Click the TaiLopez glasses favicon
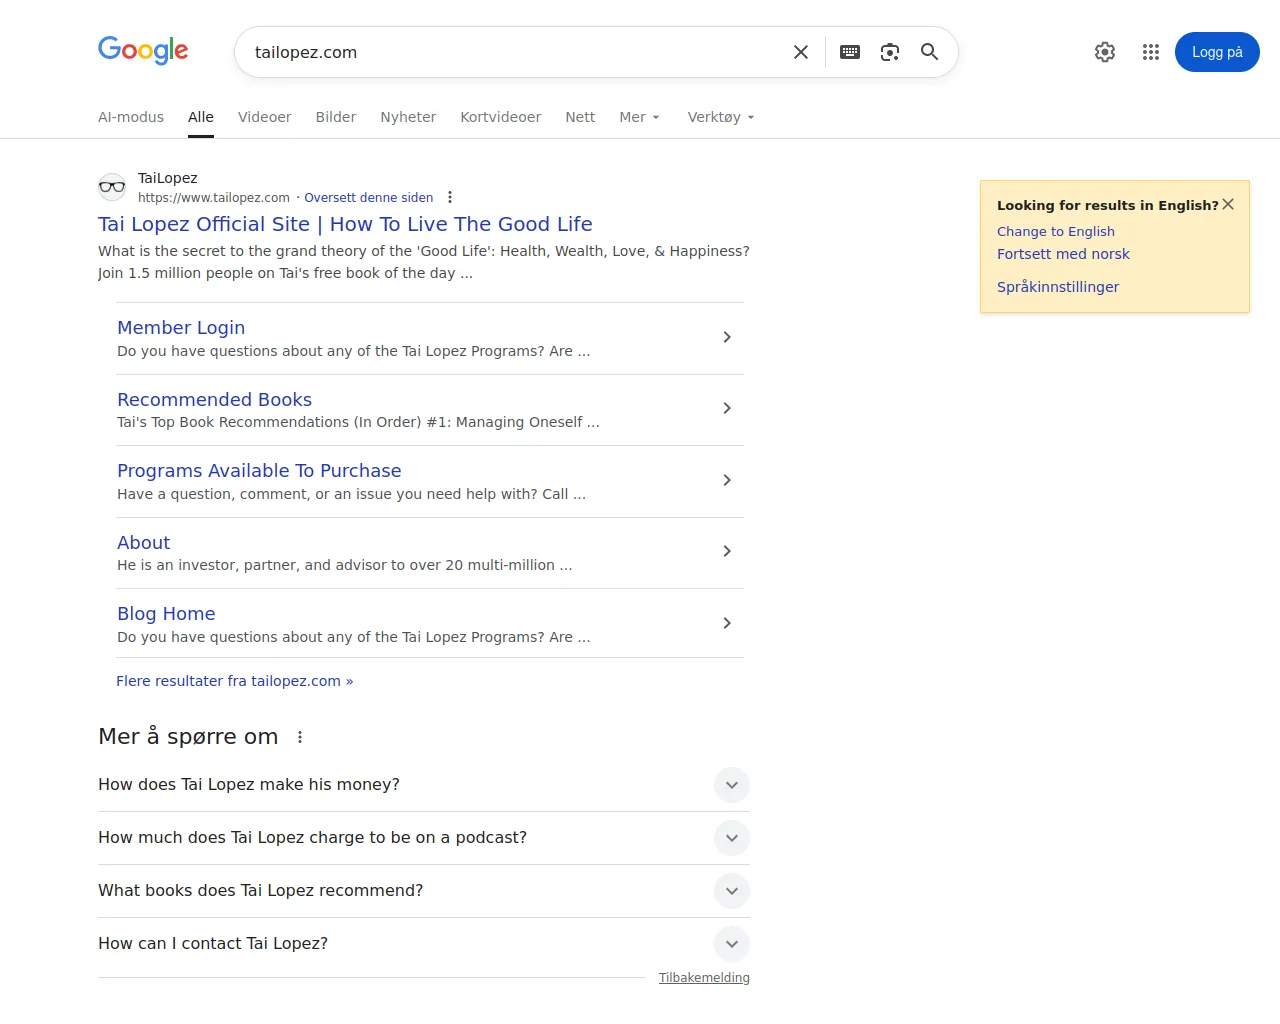Image resolution: width=1280 pixels, height=1024 pixels. point(112,187)
